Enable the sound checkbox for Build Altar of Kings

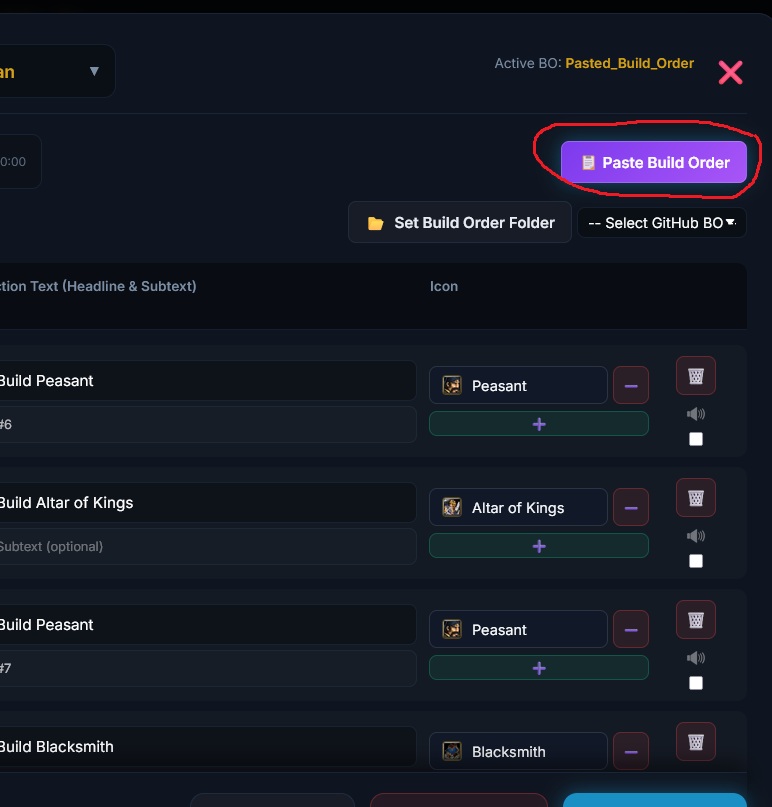click(696, 561)
